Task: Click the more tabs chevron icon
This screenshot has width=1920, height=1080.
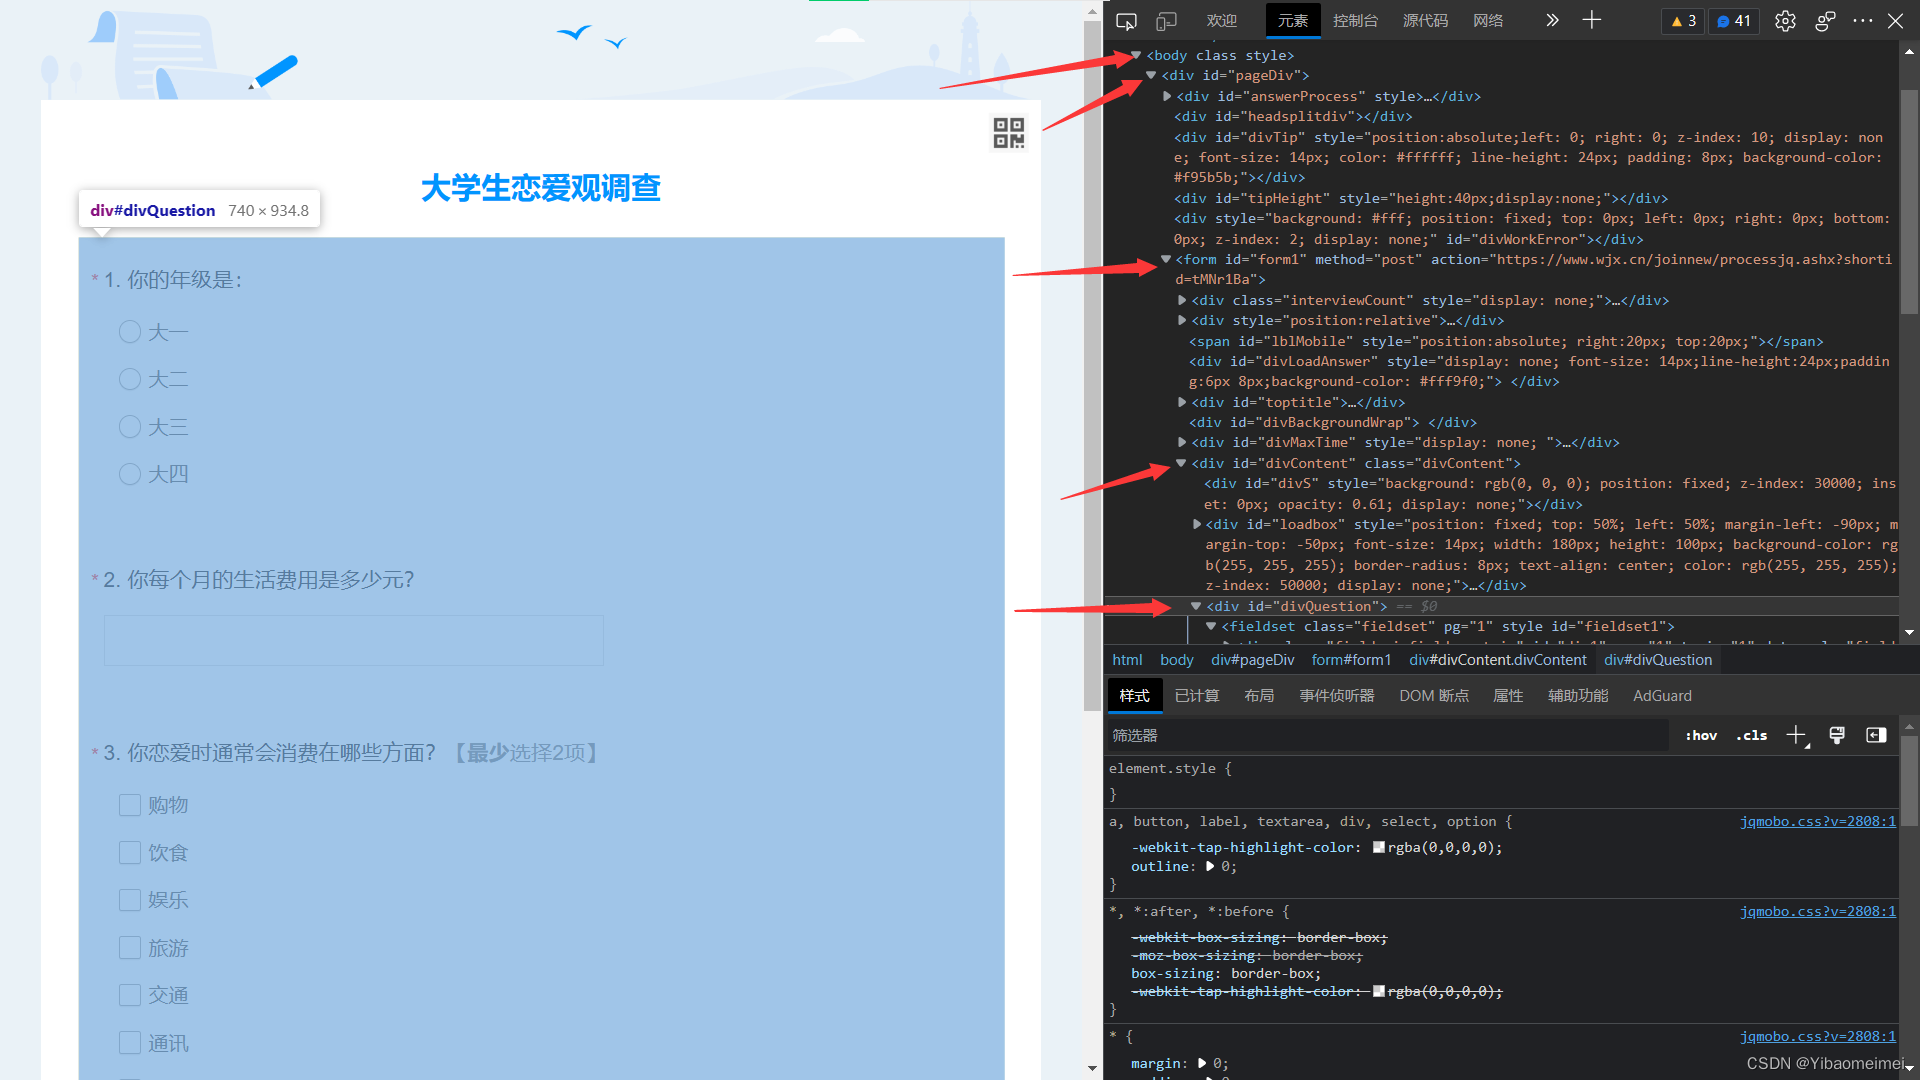Action: coord(1552,20)
